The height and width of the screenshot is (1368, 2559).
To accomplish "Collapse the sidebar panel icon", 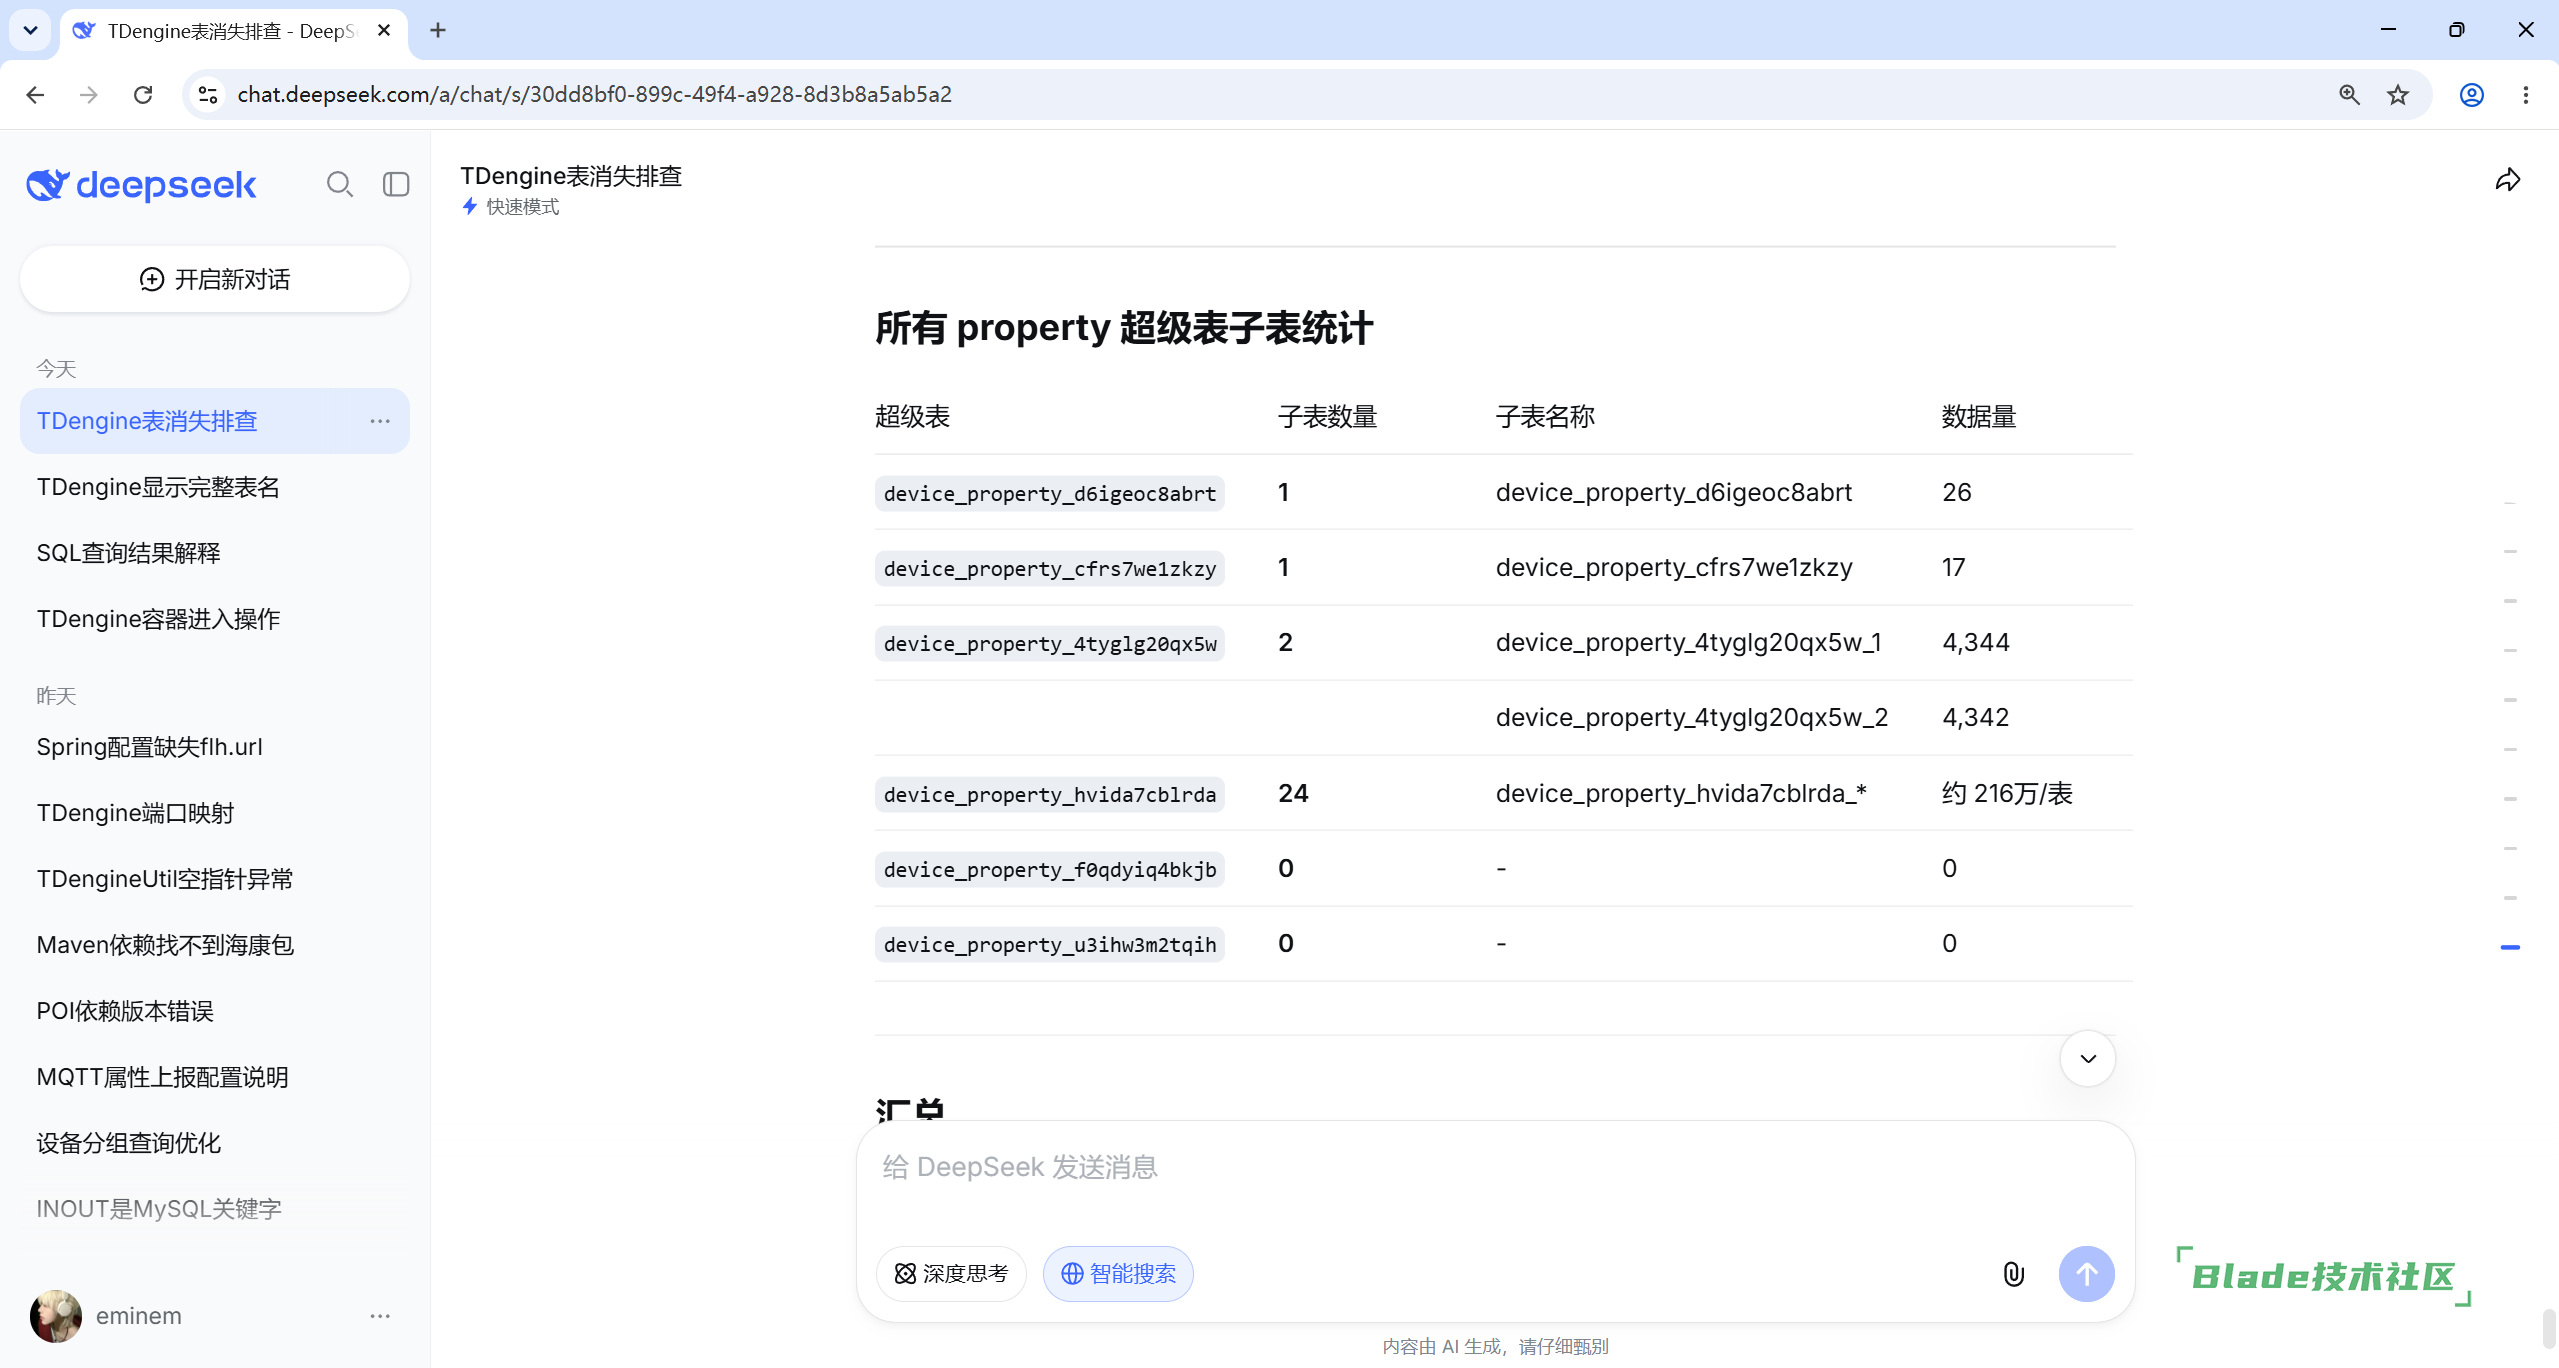I will click(x=396, y=184).
